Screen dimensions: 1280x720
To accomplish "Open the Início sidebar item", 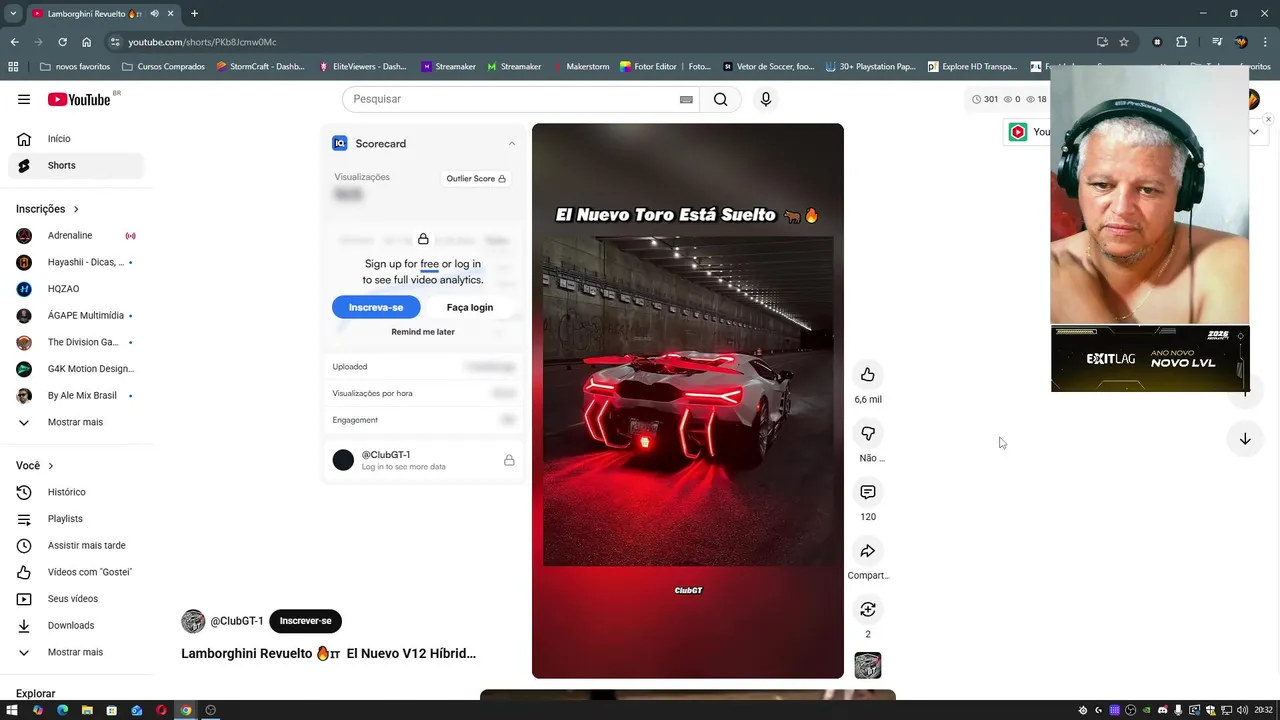I will 76,139.
